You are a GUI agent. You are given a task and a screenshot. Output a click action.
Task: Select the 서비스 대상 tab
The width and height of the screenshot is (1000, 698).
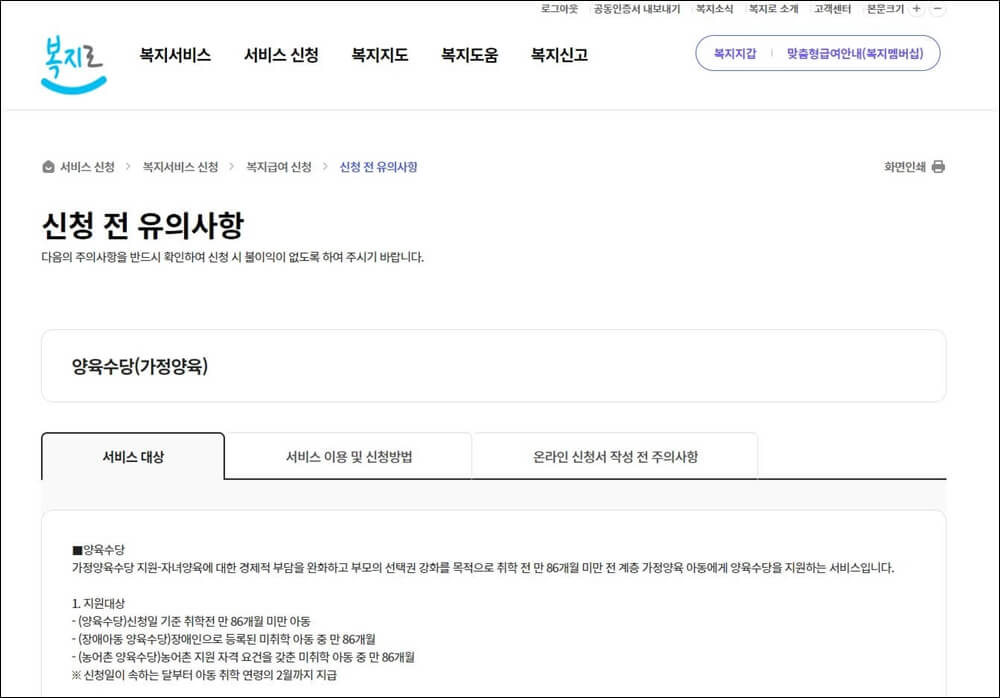tap(132, 454)
